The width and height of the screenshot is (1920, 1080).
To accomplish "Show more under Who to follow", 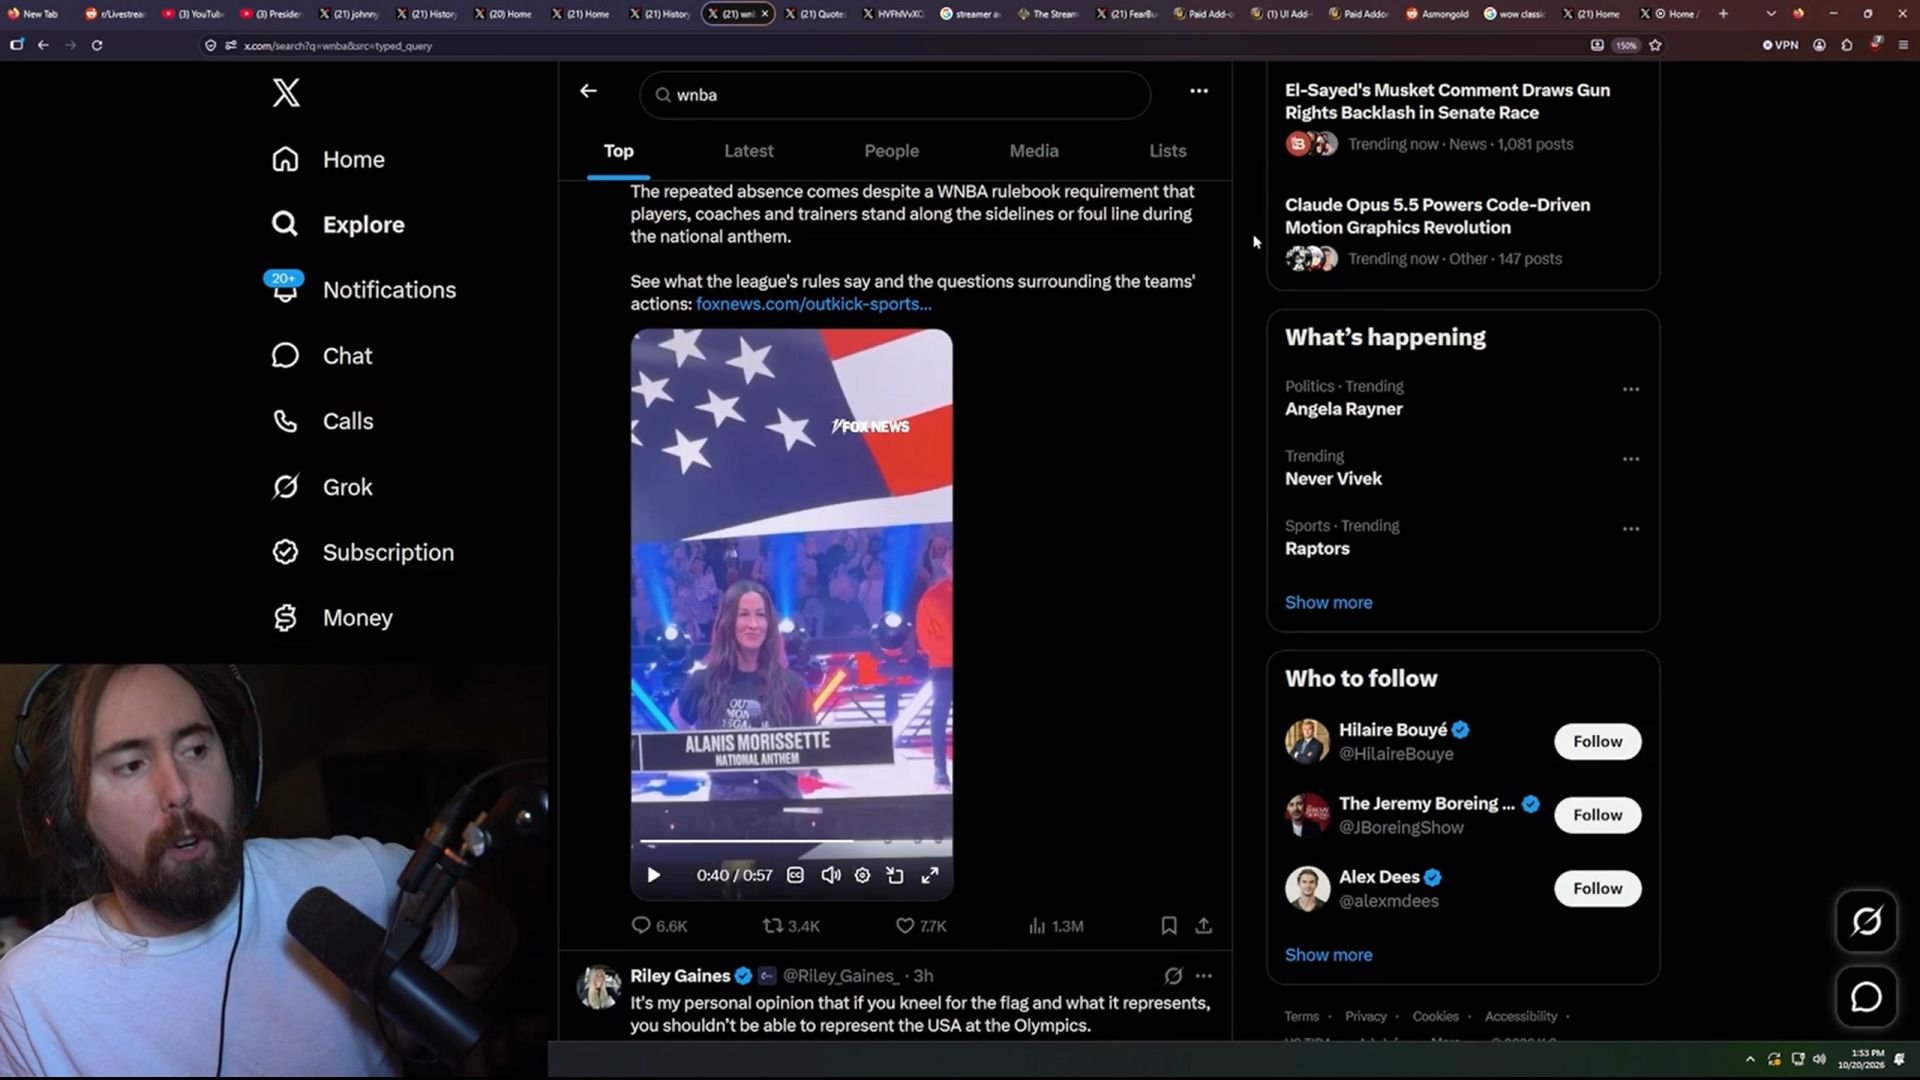I will coord(1328,955).
